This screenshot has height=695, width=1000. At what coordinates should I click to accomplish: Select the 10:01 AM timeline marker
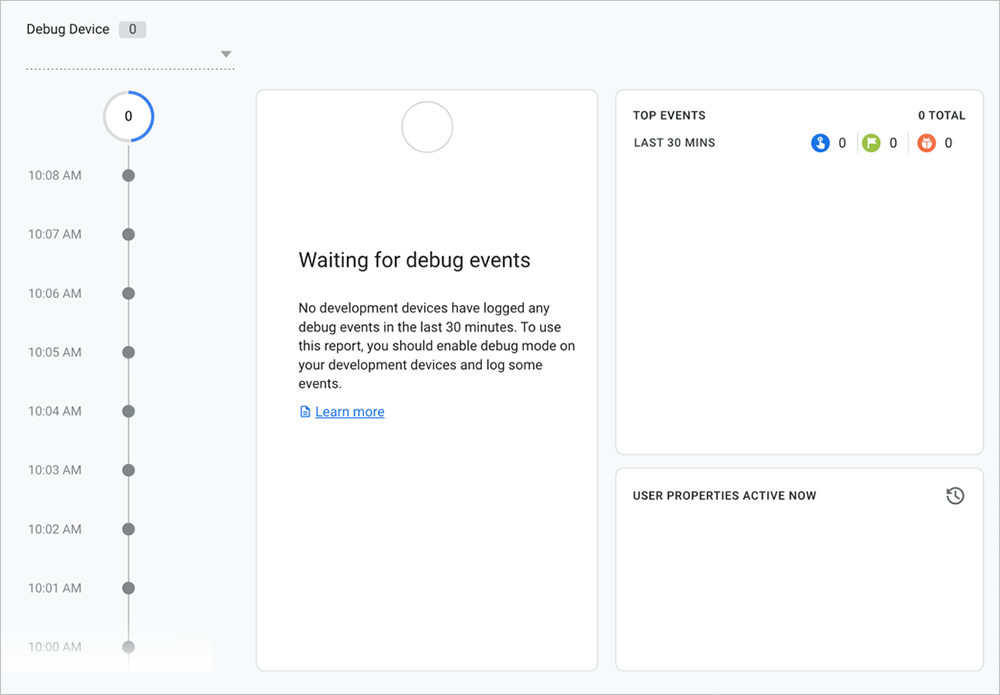128,588
